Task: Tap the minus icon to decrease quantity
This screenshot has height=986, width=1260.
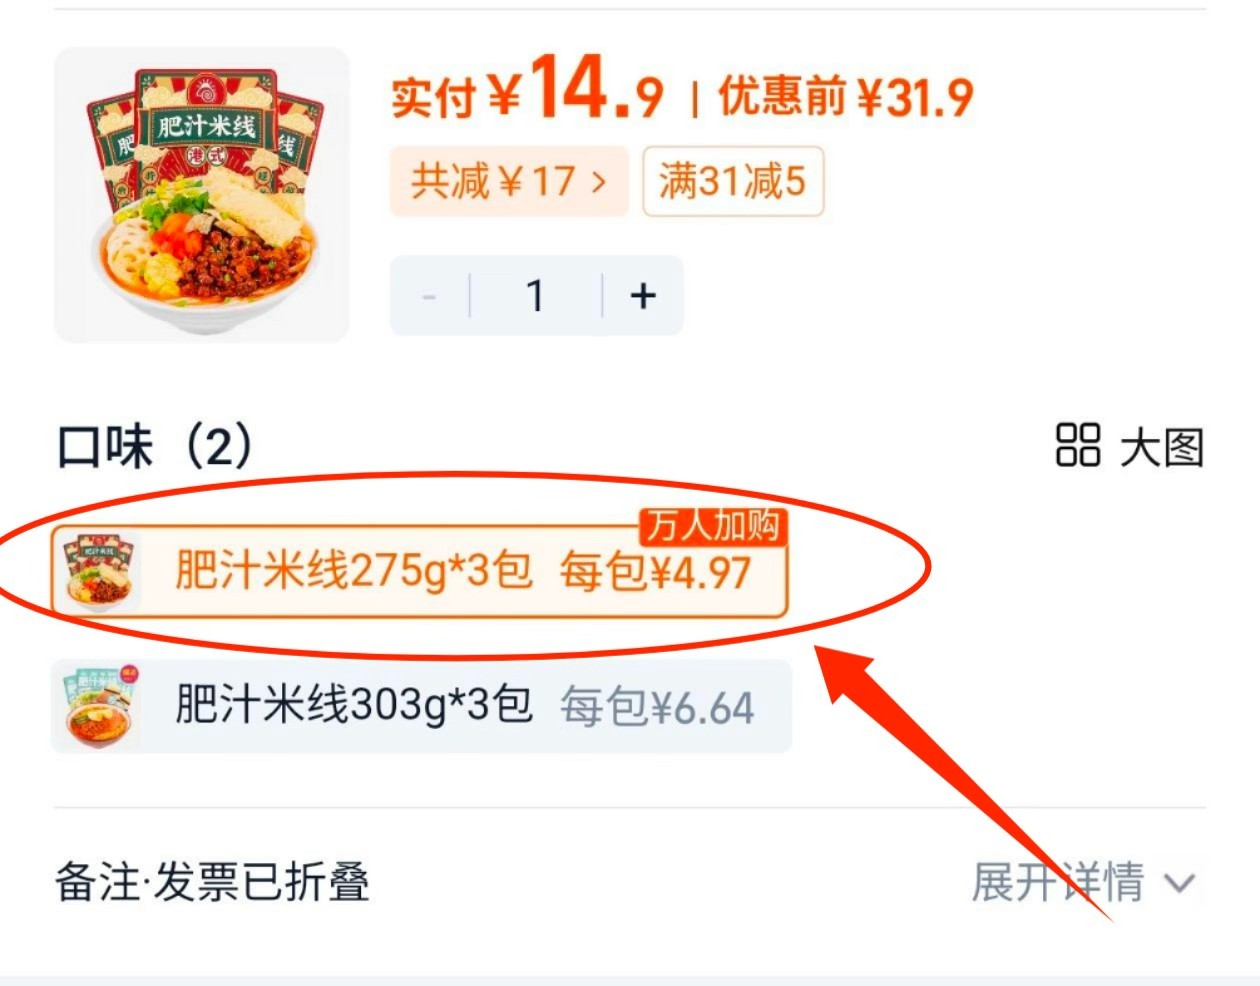Action: point(430,296)
